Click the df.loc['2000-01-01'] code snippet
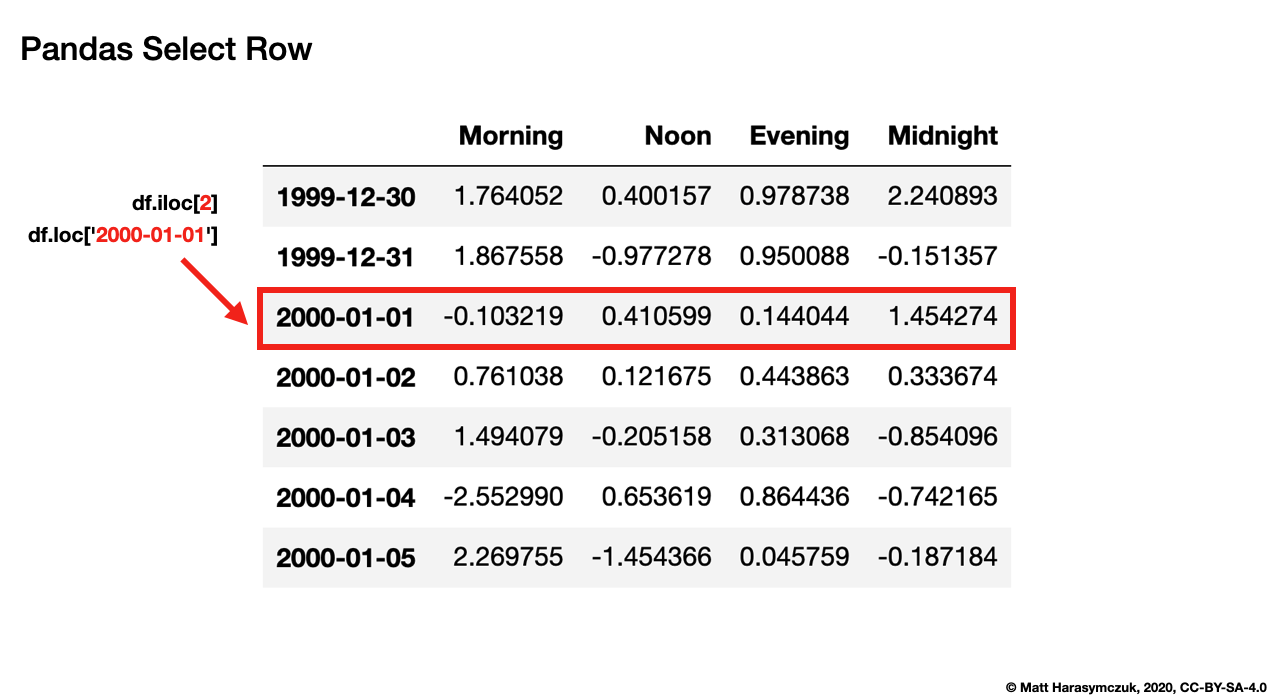This screenshot has height=699, width=1273. click(x=125, y=235)
